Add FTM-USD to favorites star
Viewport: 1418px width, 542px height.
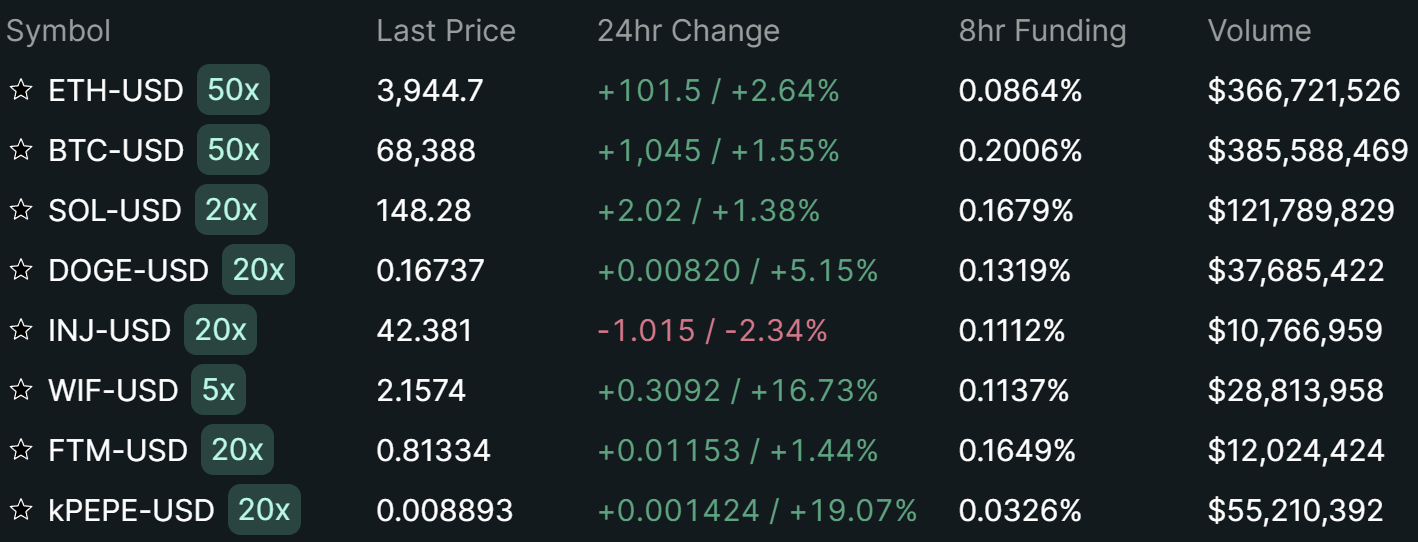[x=20, y=450]
